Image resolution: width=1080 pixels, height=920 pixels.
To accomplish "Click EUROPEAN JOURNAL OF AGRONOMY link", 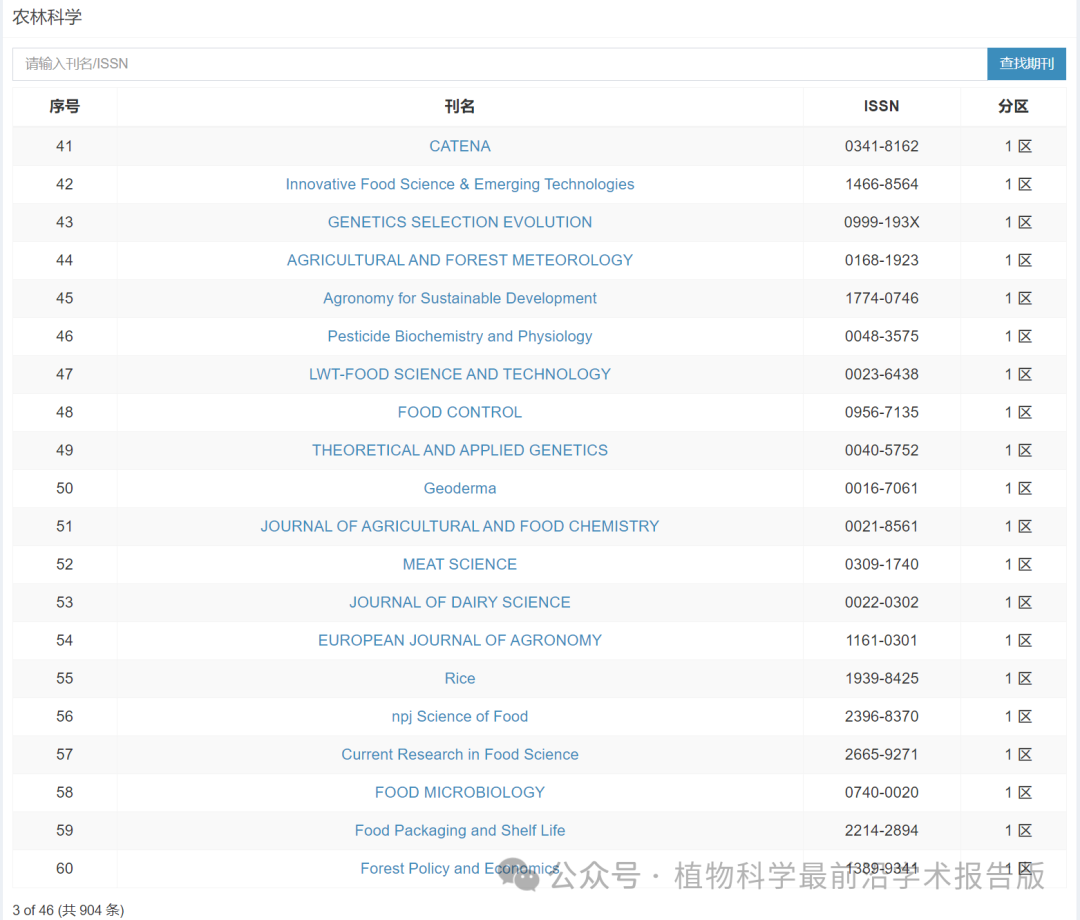I will [x=460, y=640].
